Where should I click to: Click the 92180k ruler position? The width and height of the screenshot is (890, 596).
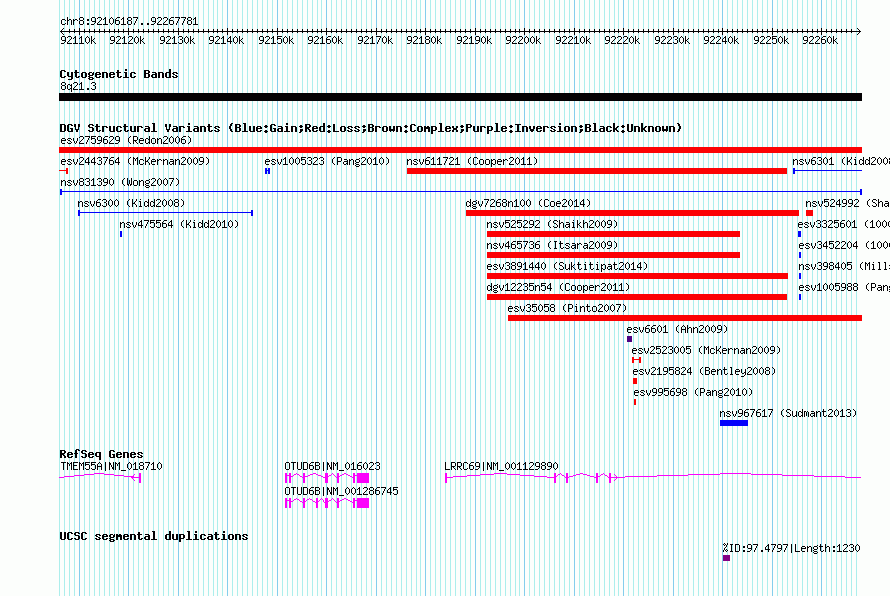424,40
